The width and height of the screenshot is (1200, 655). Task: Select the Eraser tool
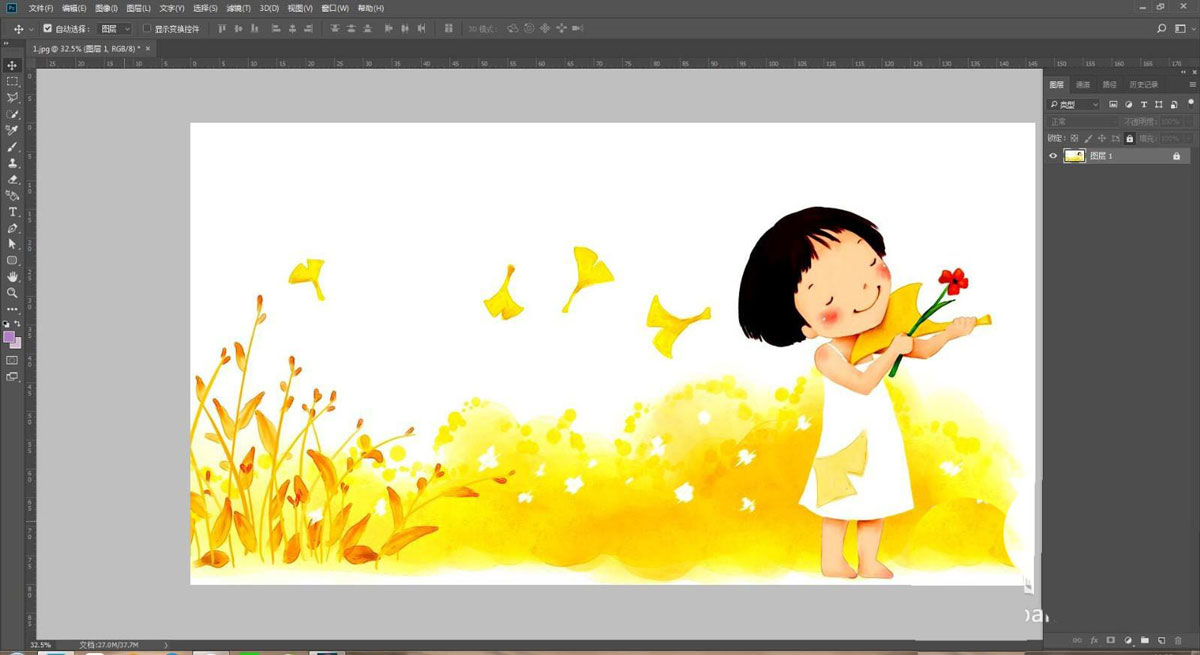(x=13, y=180)
